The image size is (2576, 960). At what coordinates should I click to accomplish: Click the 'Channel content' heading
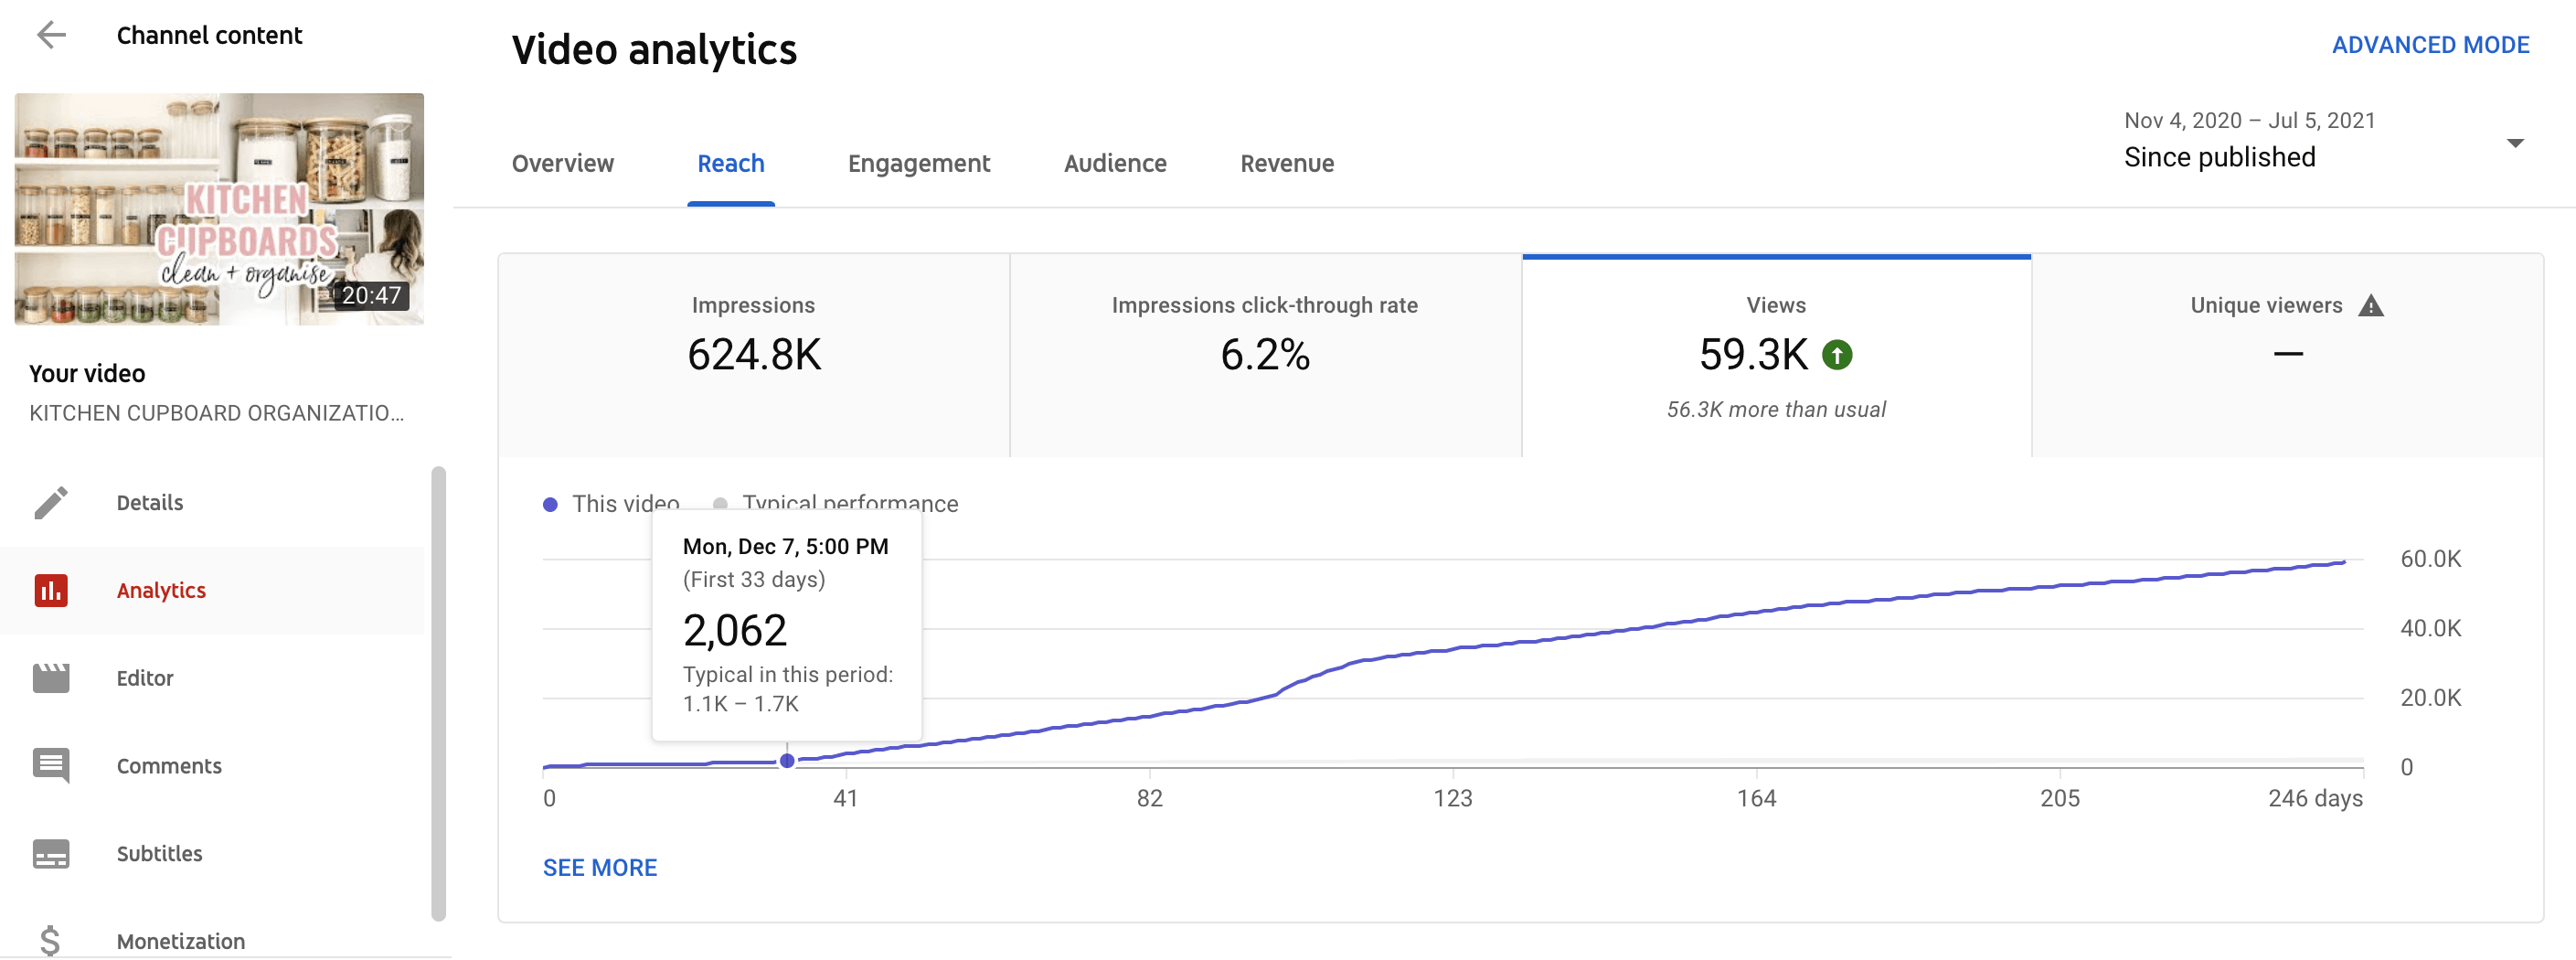(209, 35)
